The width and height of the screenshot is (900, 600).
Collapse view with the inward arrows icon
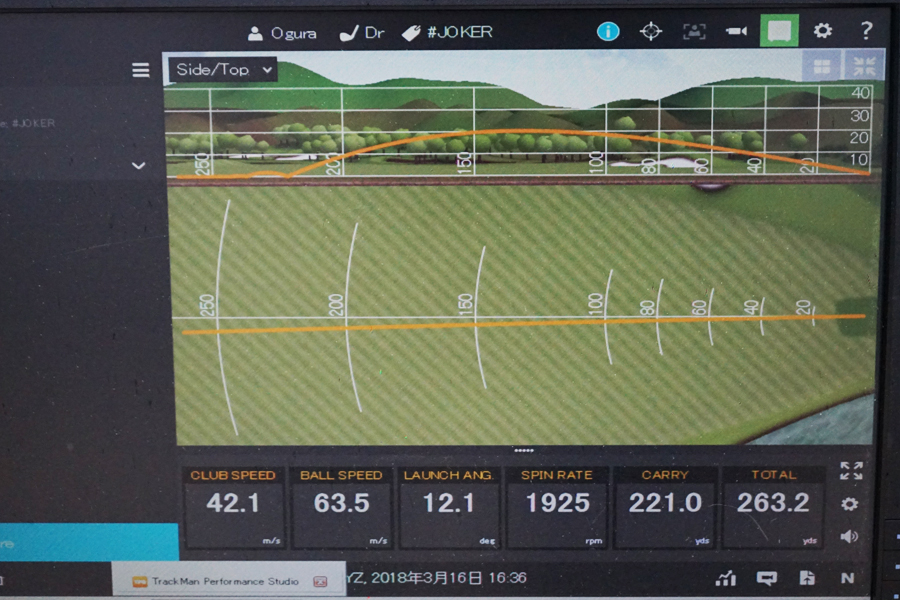[864, 67]
